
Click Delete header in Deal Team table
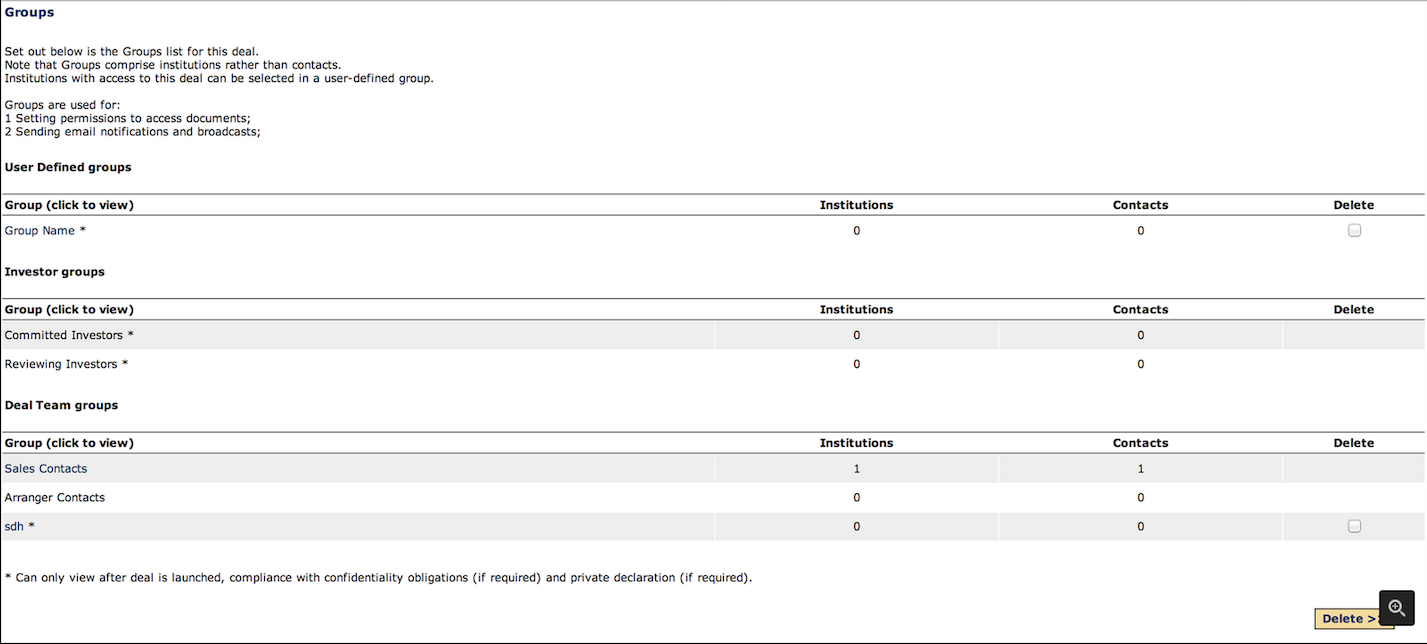click(1354, 443)
